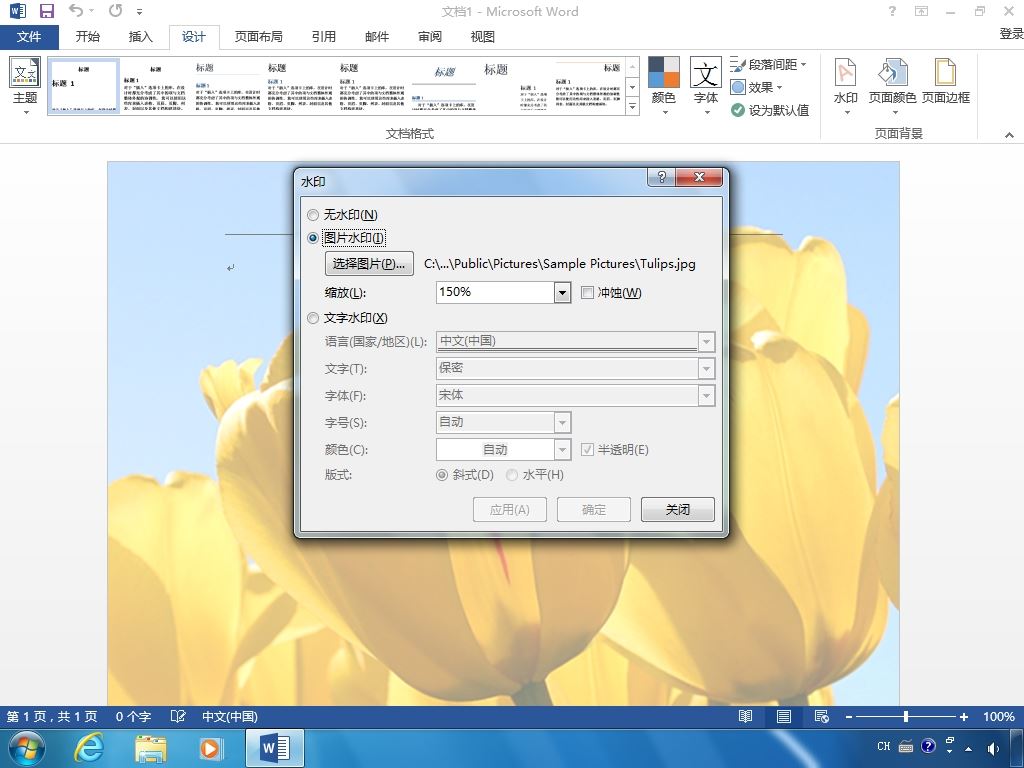Switch to Print Layout view icon
The height and width of the screenshot is (768, 1024).
point(784,716)
